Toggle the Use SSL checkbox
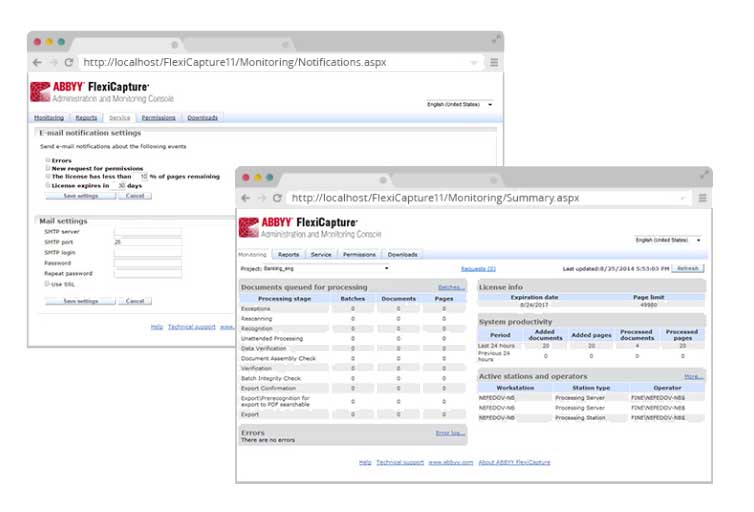754x512 pixels. pos(47,284)
